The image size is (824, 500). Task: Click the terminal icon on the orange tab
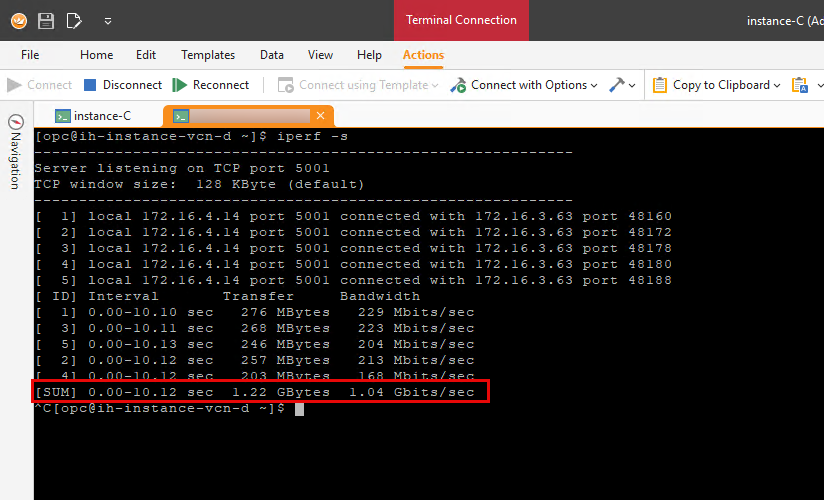181,116
